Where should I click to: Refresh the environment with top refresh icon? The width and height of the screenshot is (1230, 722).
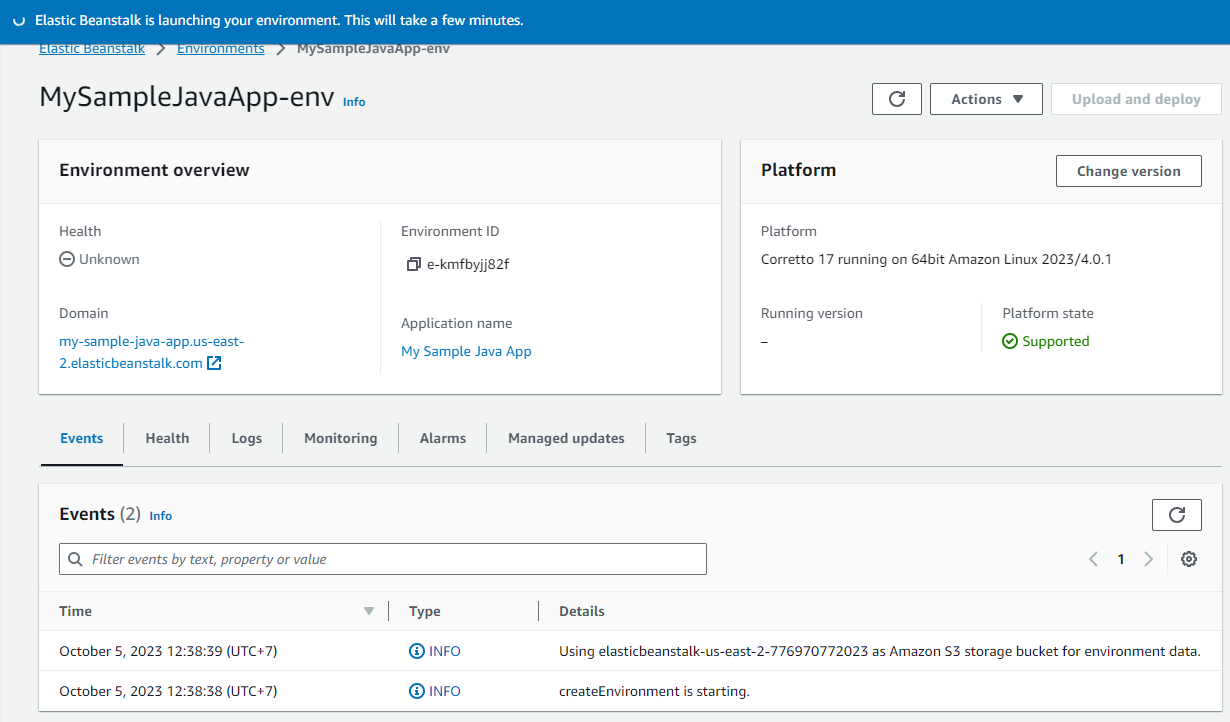point(897,99)
